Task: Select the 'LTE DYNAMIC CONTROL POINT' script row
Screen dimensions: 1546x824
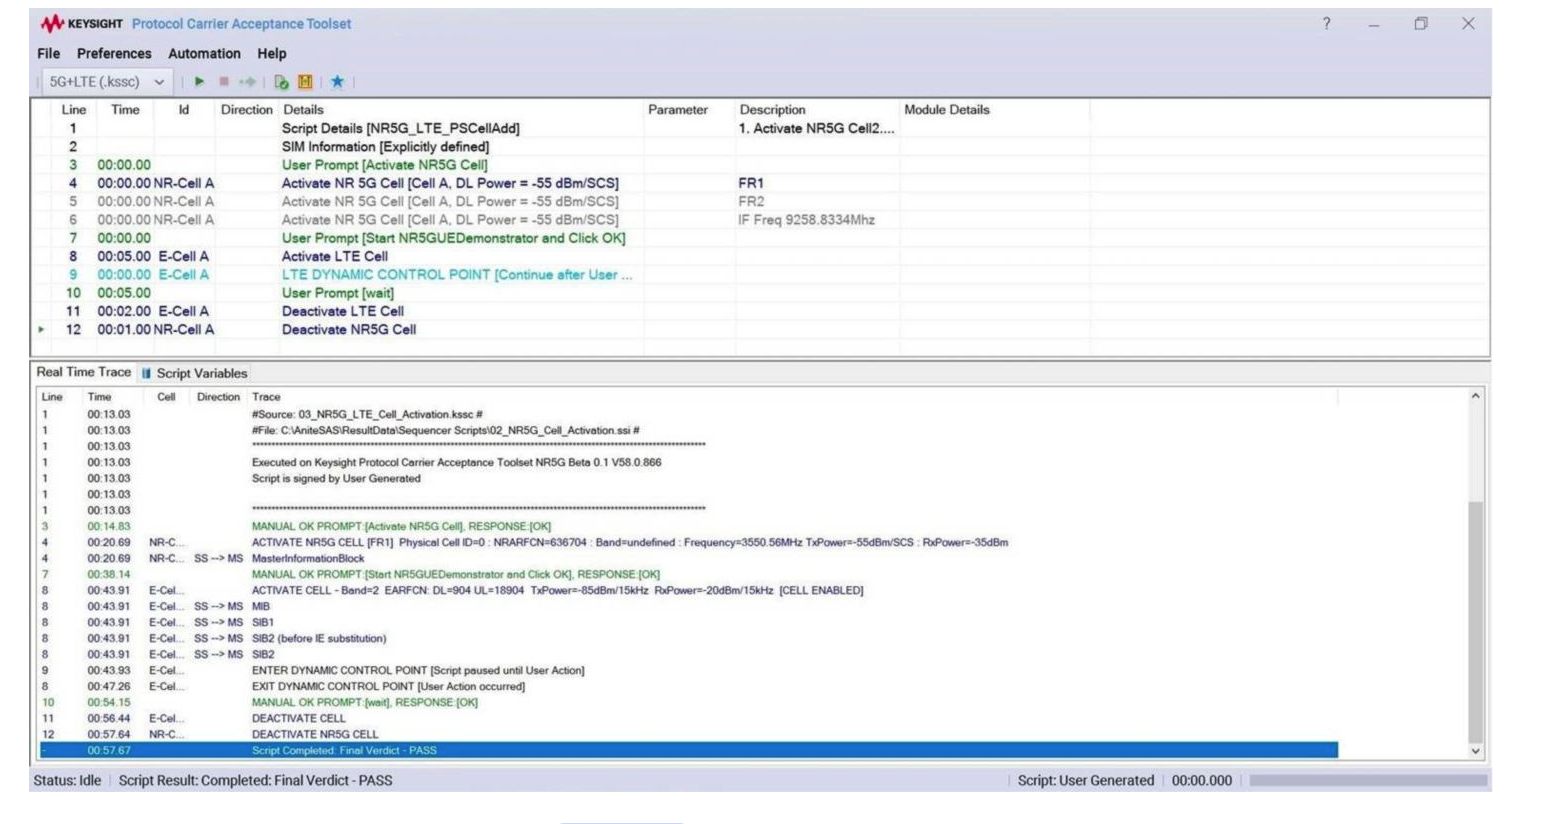Action: (x=457, y=274)
